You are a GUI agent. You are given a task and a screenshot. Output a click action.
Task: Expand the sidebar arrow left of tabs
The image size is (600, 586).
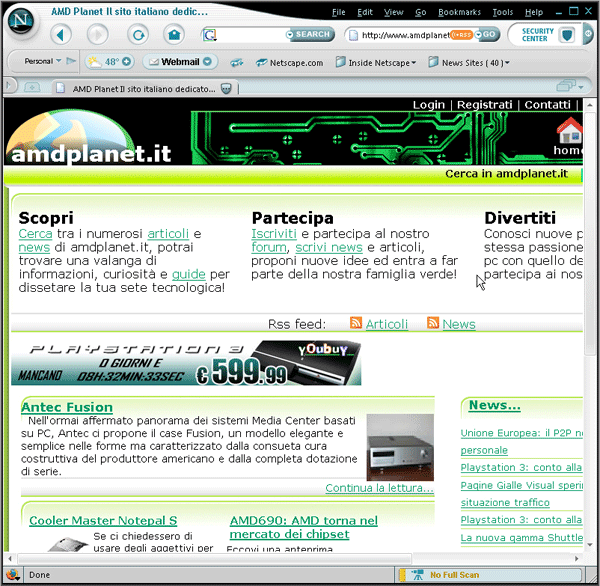click(9, 85)
